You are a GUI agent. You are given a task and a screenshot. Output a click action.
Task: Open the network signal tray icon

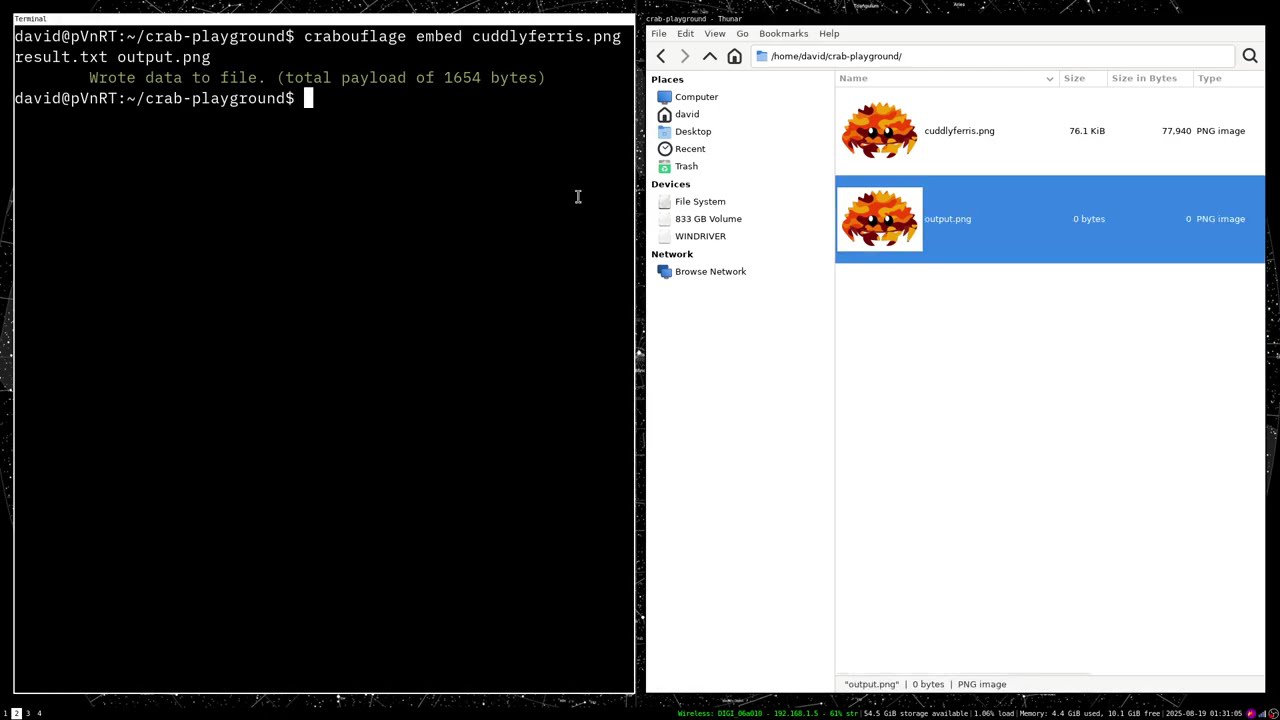[1262, 713]
